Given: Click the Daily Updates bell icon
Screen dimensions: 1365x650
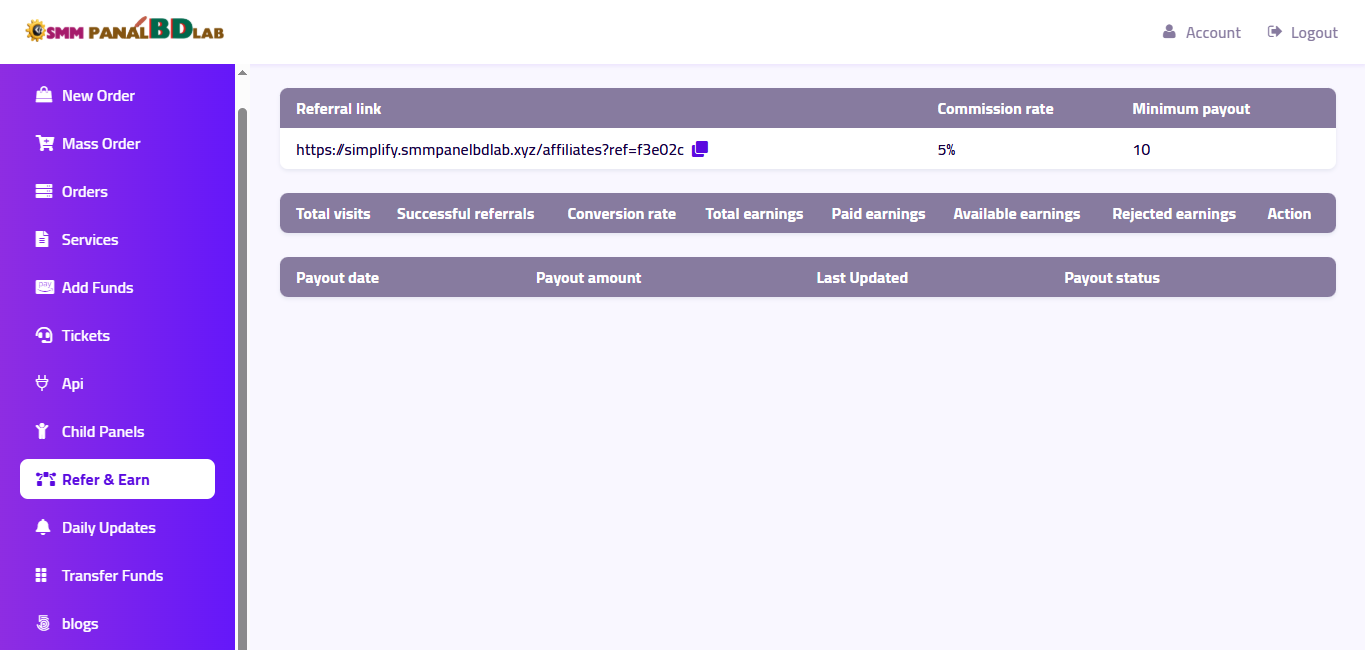Looking at the screenshot, I should point(42,528).
